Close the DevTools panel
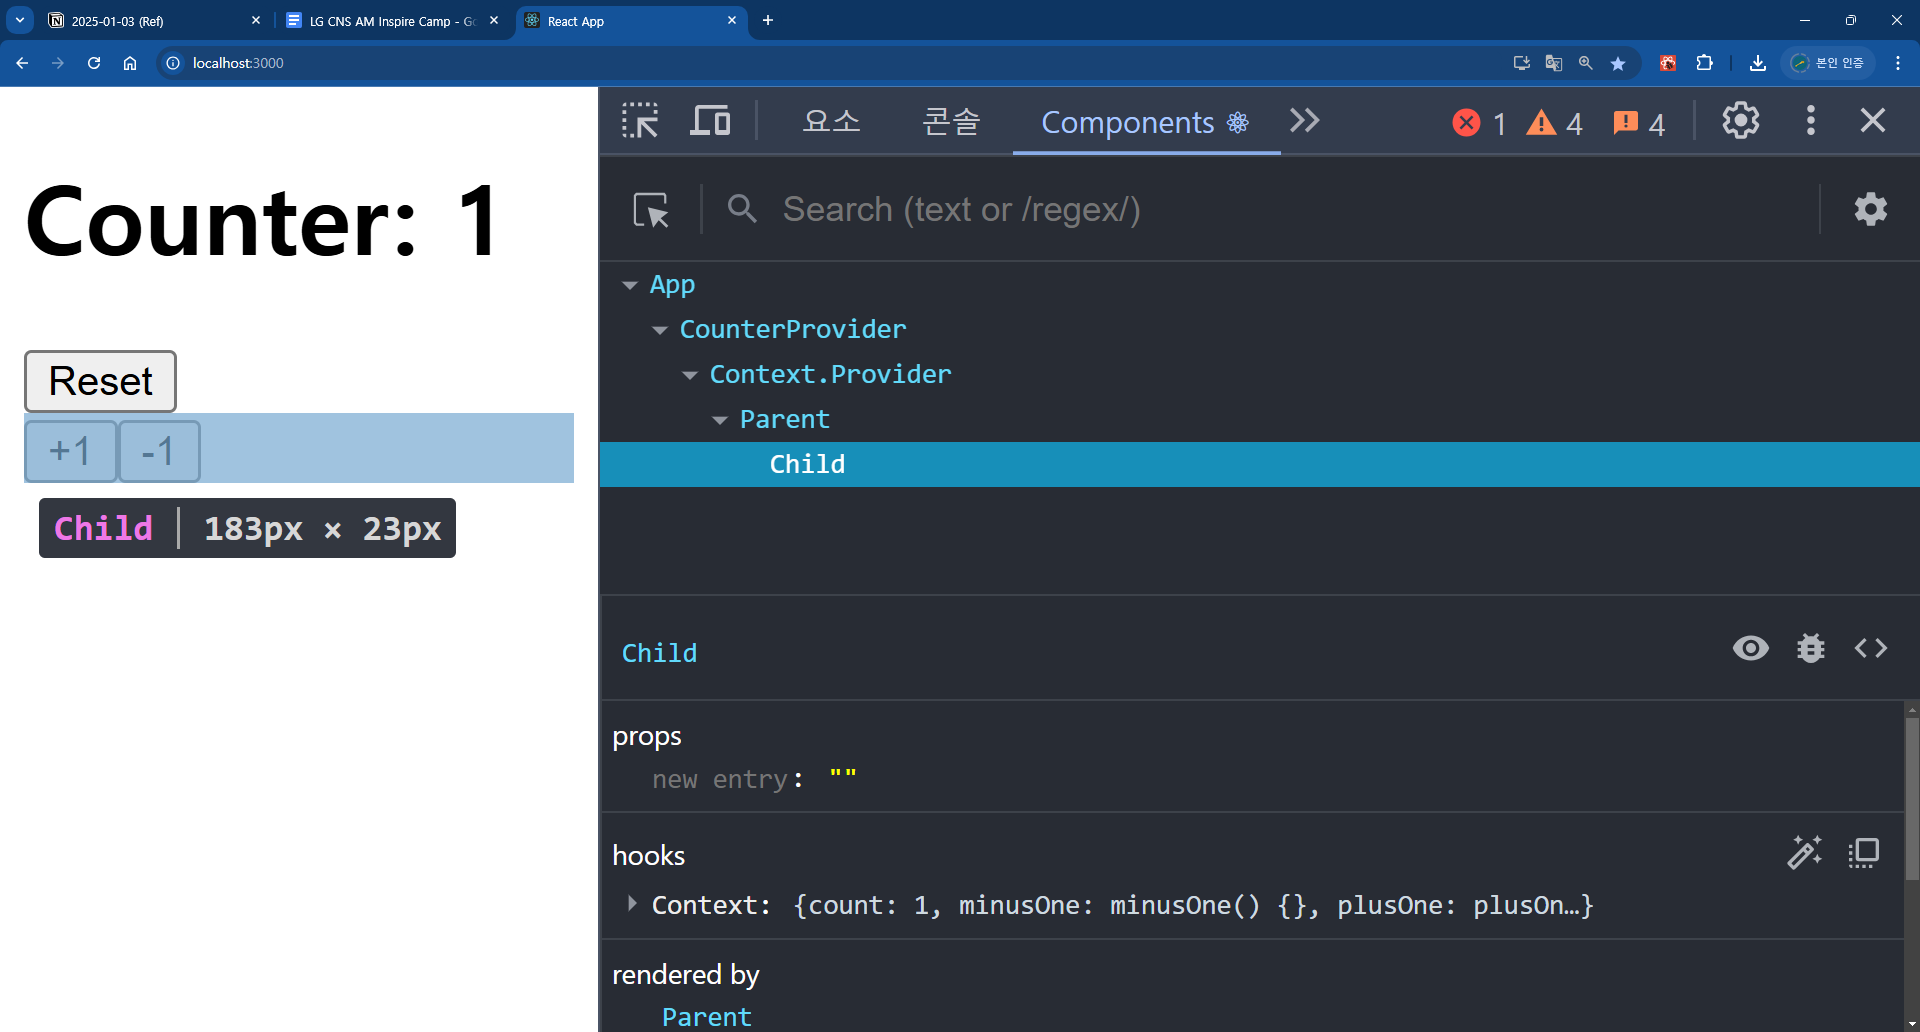Viewport: 1920px width, 1032px height. pos(1873,121)
